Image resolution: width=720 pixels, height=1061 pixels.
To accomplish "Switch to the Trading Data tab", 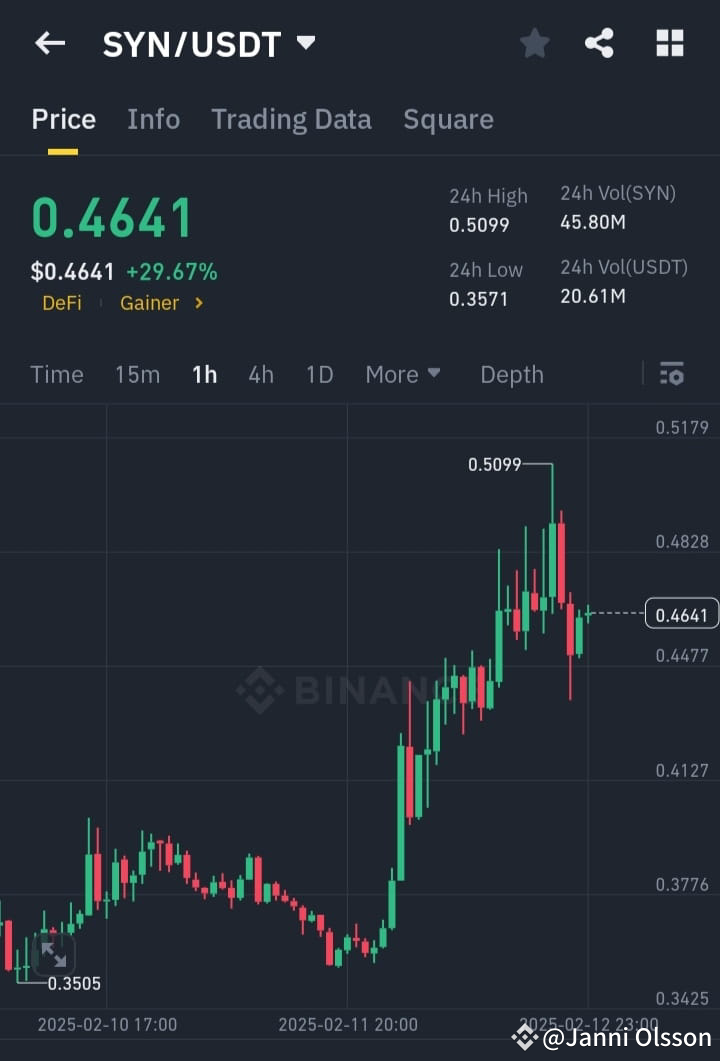I will click(291, 119).
